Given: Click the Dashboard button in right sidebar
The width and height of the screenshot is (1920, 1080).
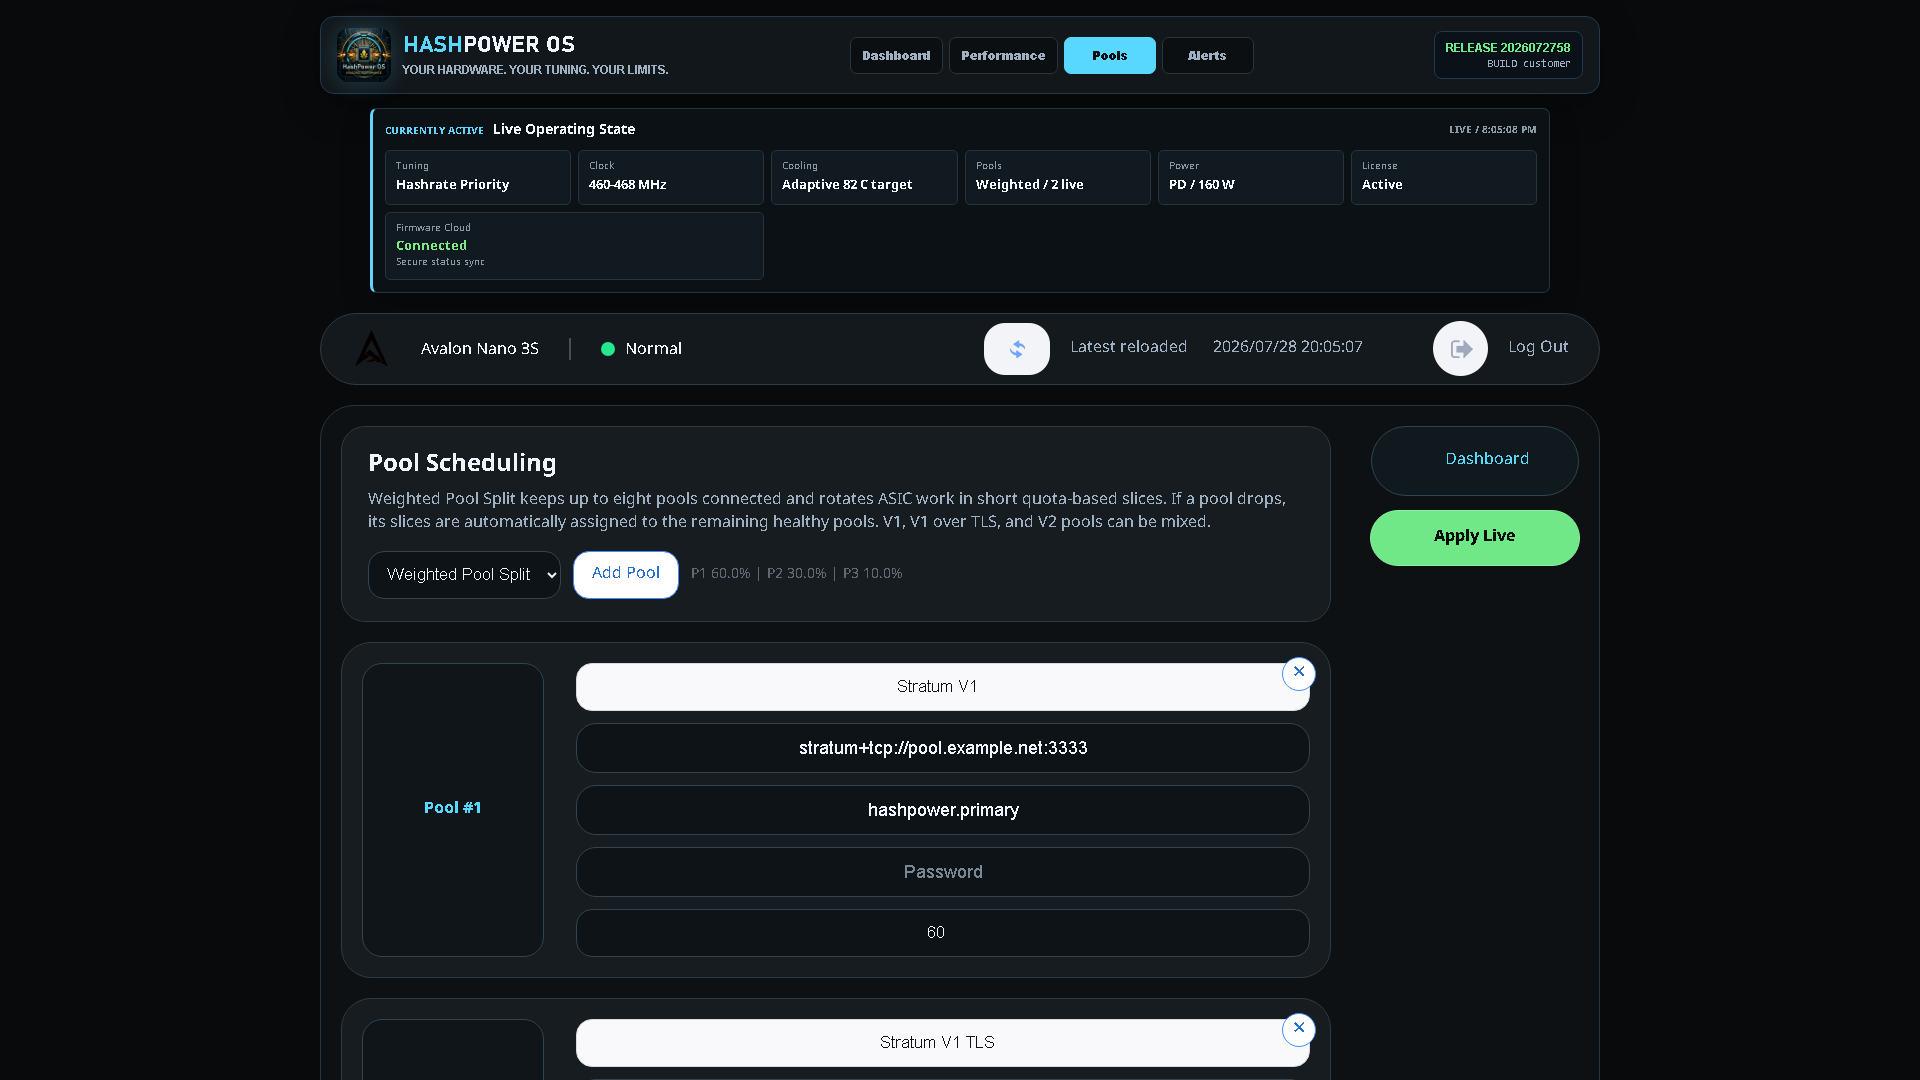Looking at the screenshot, I should [1475, 461].
